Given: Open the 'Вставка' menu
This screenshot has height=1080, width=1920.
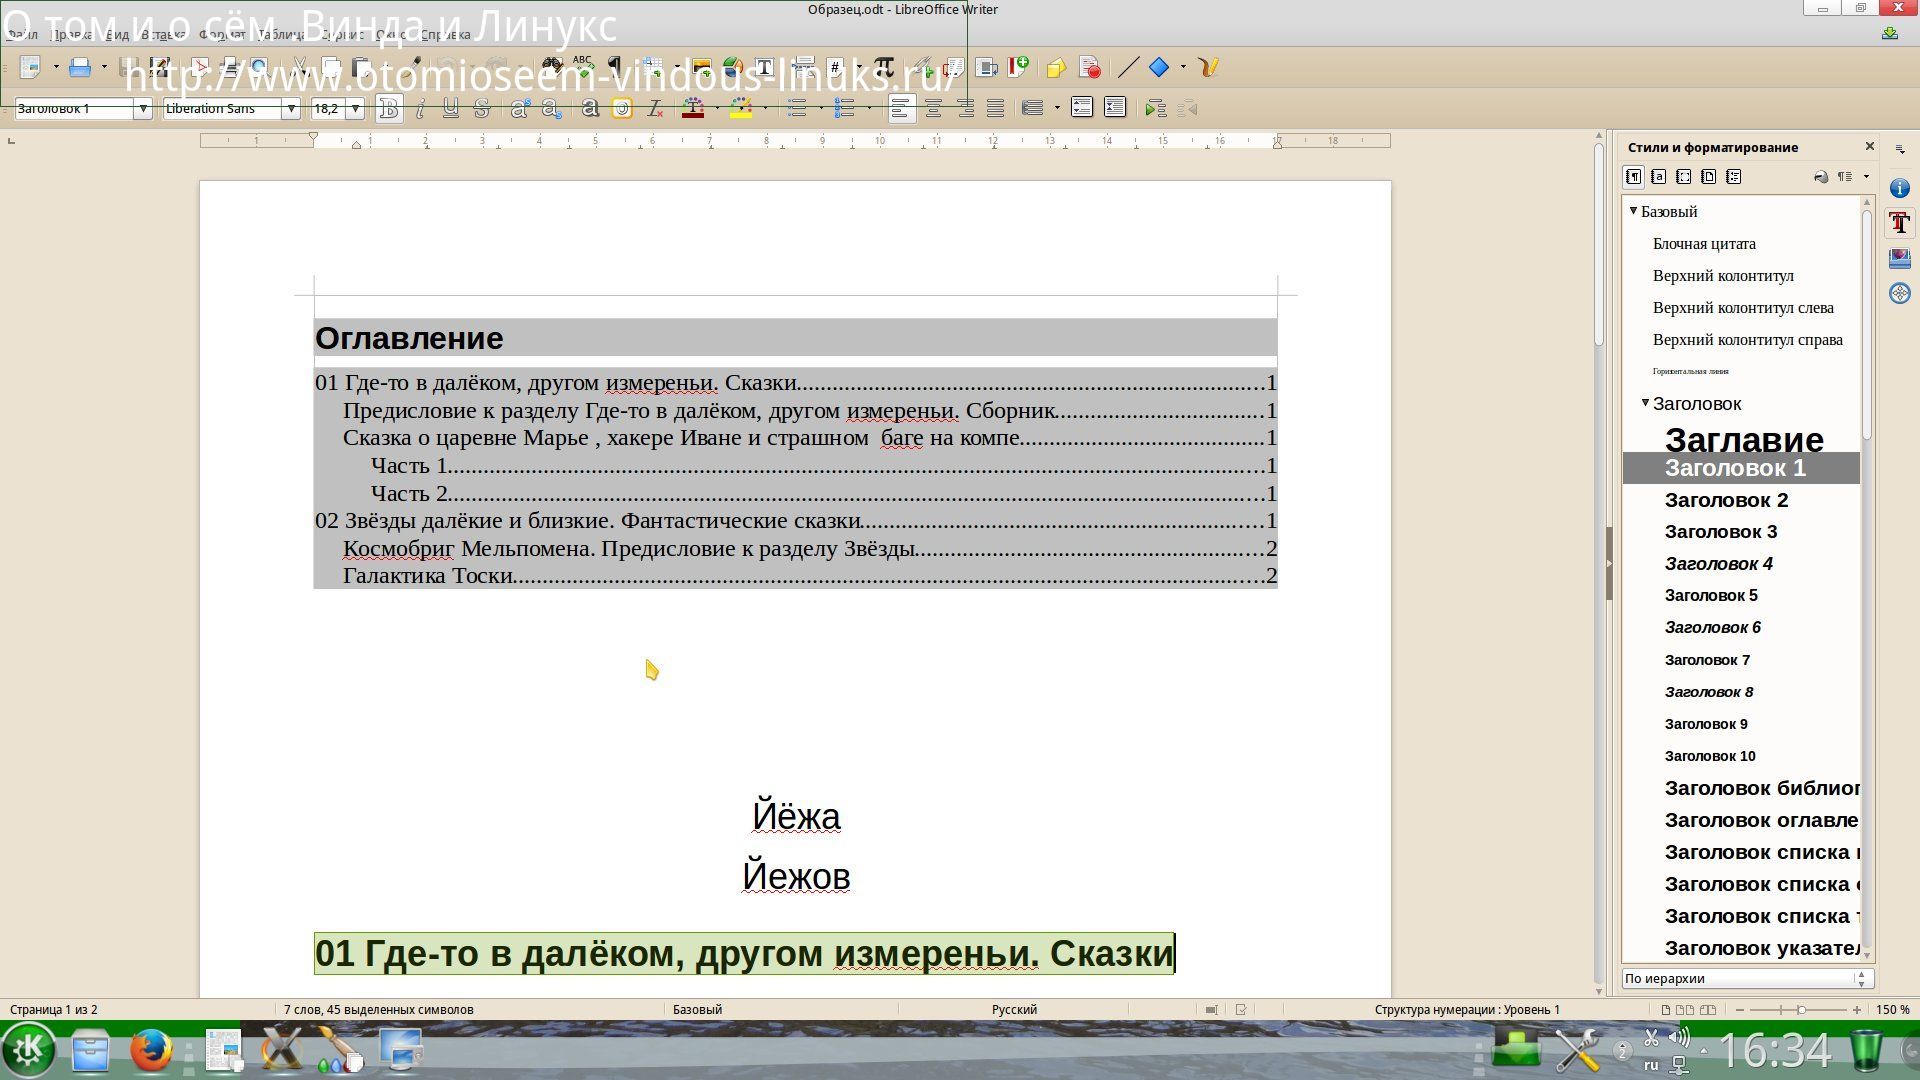Looking at the screenshot, I should point(163,34).
